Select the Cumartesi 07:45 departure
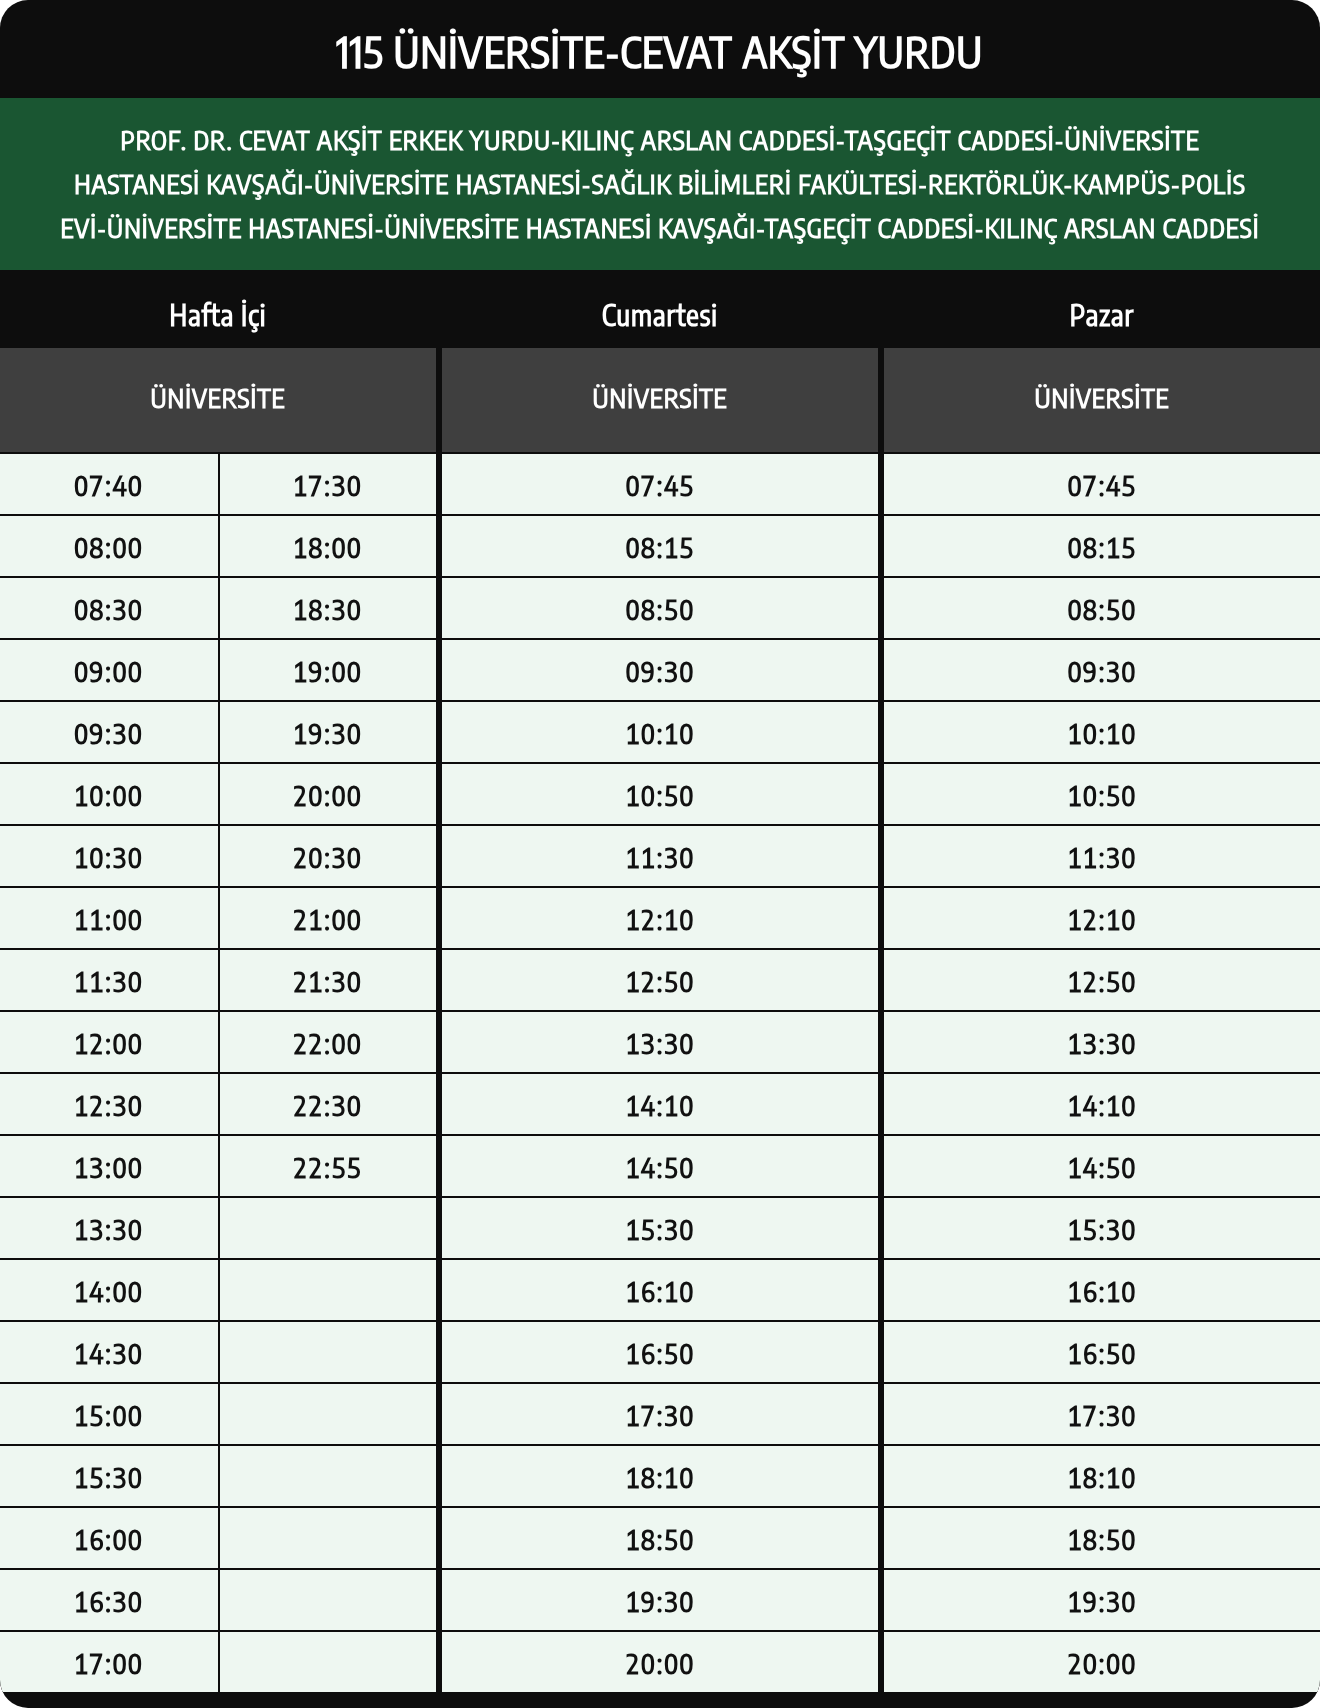The width and height of the screenshot is (1320, 1708). point(659,486)
